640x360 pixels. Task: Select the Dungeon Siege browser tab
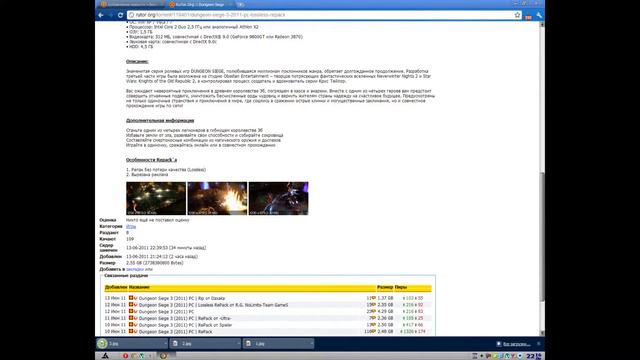[199, 4]
